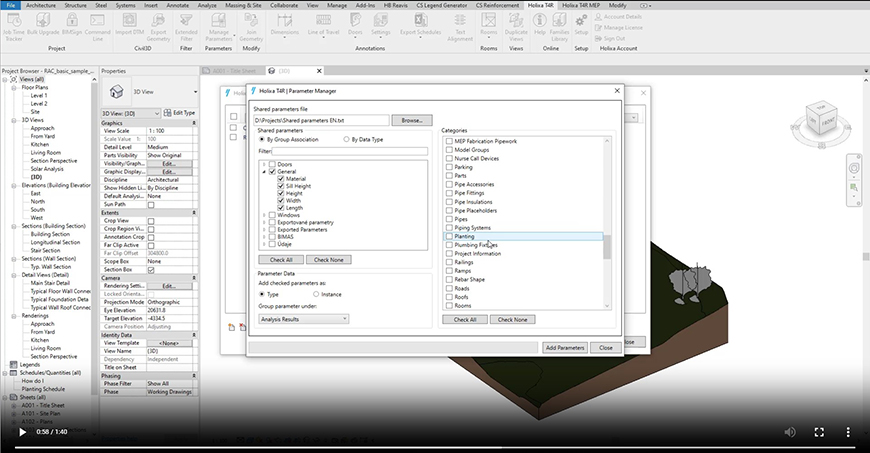The width and height of the screenshot is (870, 453).
Task: Select the Import DTM icon
Action: [129, 25]
